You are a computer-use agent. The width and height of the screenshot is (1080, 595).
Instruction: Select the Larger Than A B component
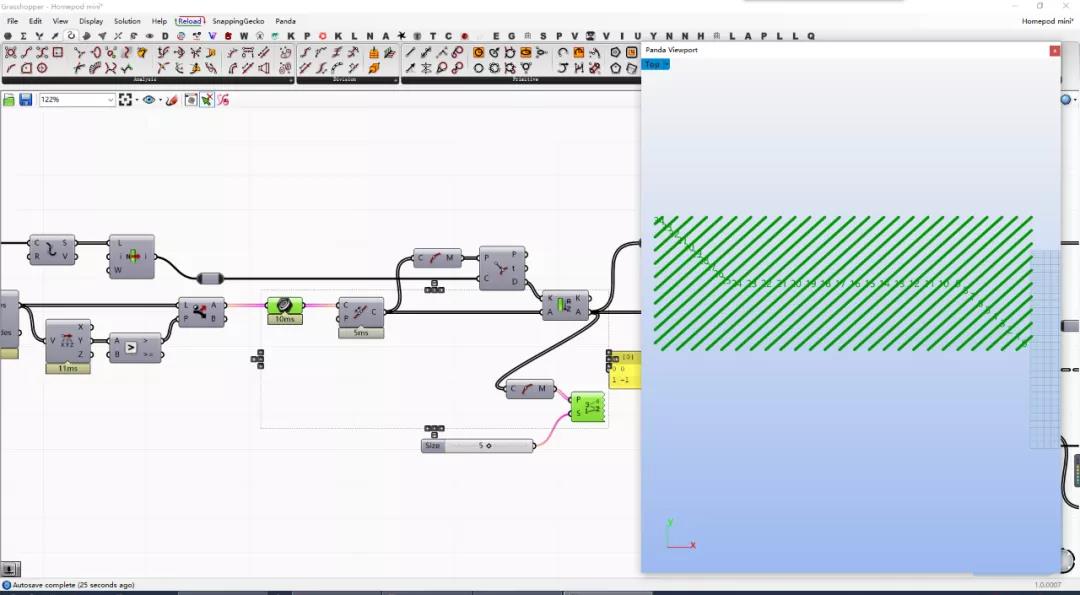pyautogui.click(x=136, y=348)
